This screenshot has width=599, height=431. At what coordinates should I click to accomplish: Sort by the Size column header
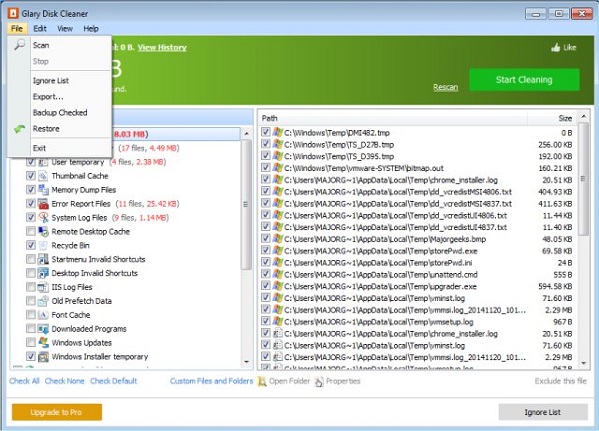tap(553, 118)
